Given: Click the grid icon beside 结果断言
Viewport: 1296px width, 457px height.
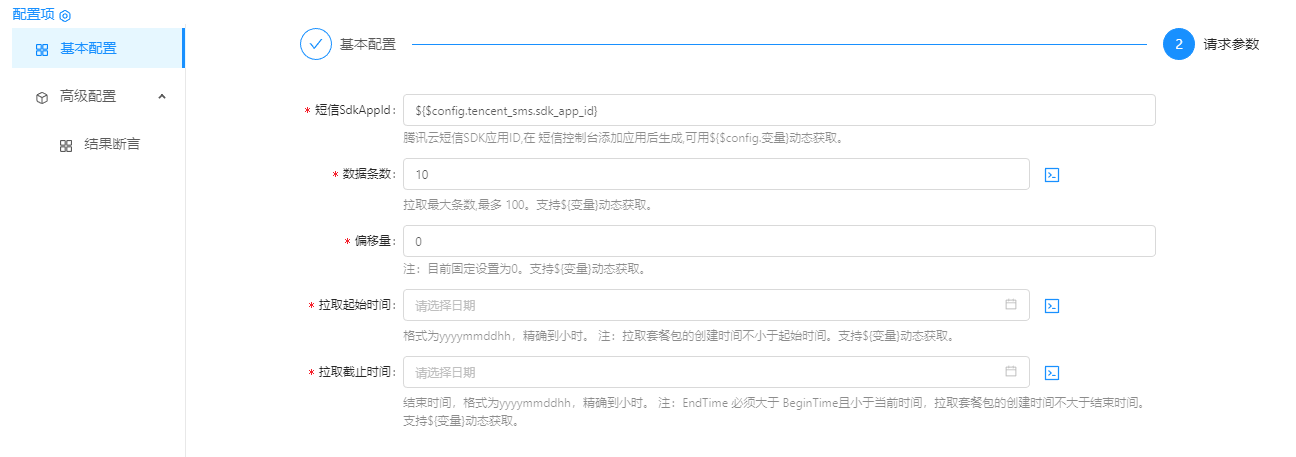Looking at the screenshot, I should (x=66, y=146).
